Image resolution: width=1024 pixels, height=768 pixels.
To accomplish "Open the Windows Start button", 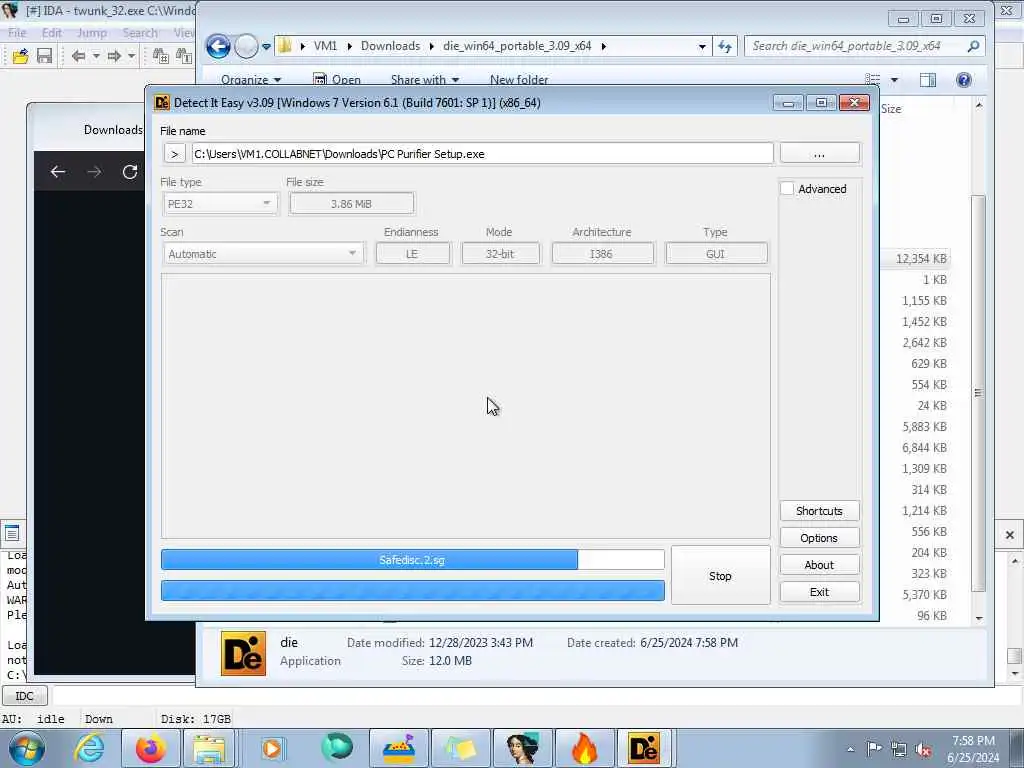I will (x=26, y=748).
